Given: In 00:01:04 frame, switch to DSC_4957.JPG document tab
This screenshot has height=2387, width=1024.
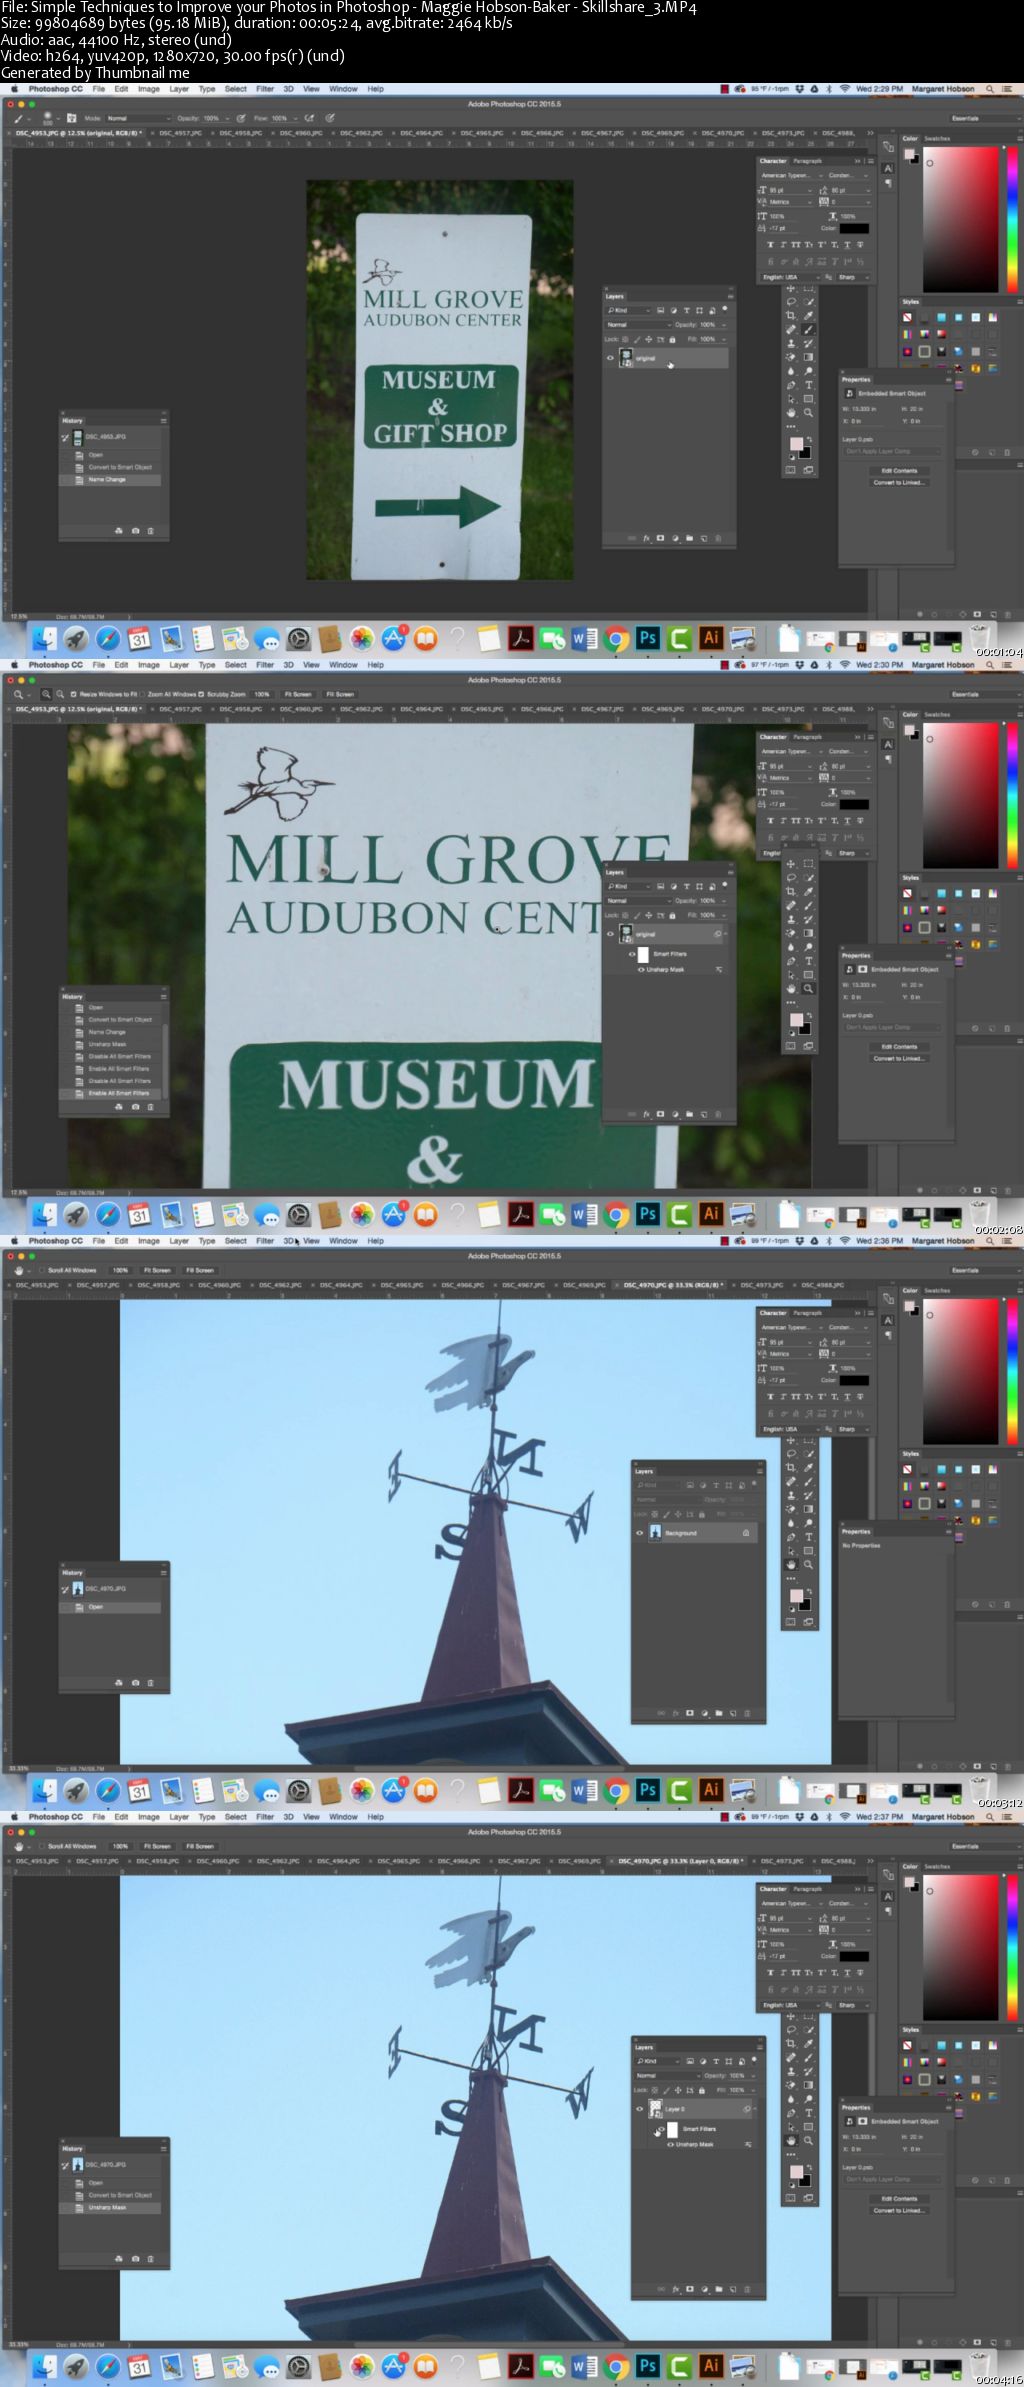Looking at the screenshot, I should pyautogui.click(x=180, y=132).
